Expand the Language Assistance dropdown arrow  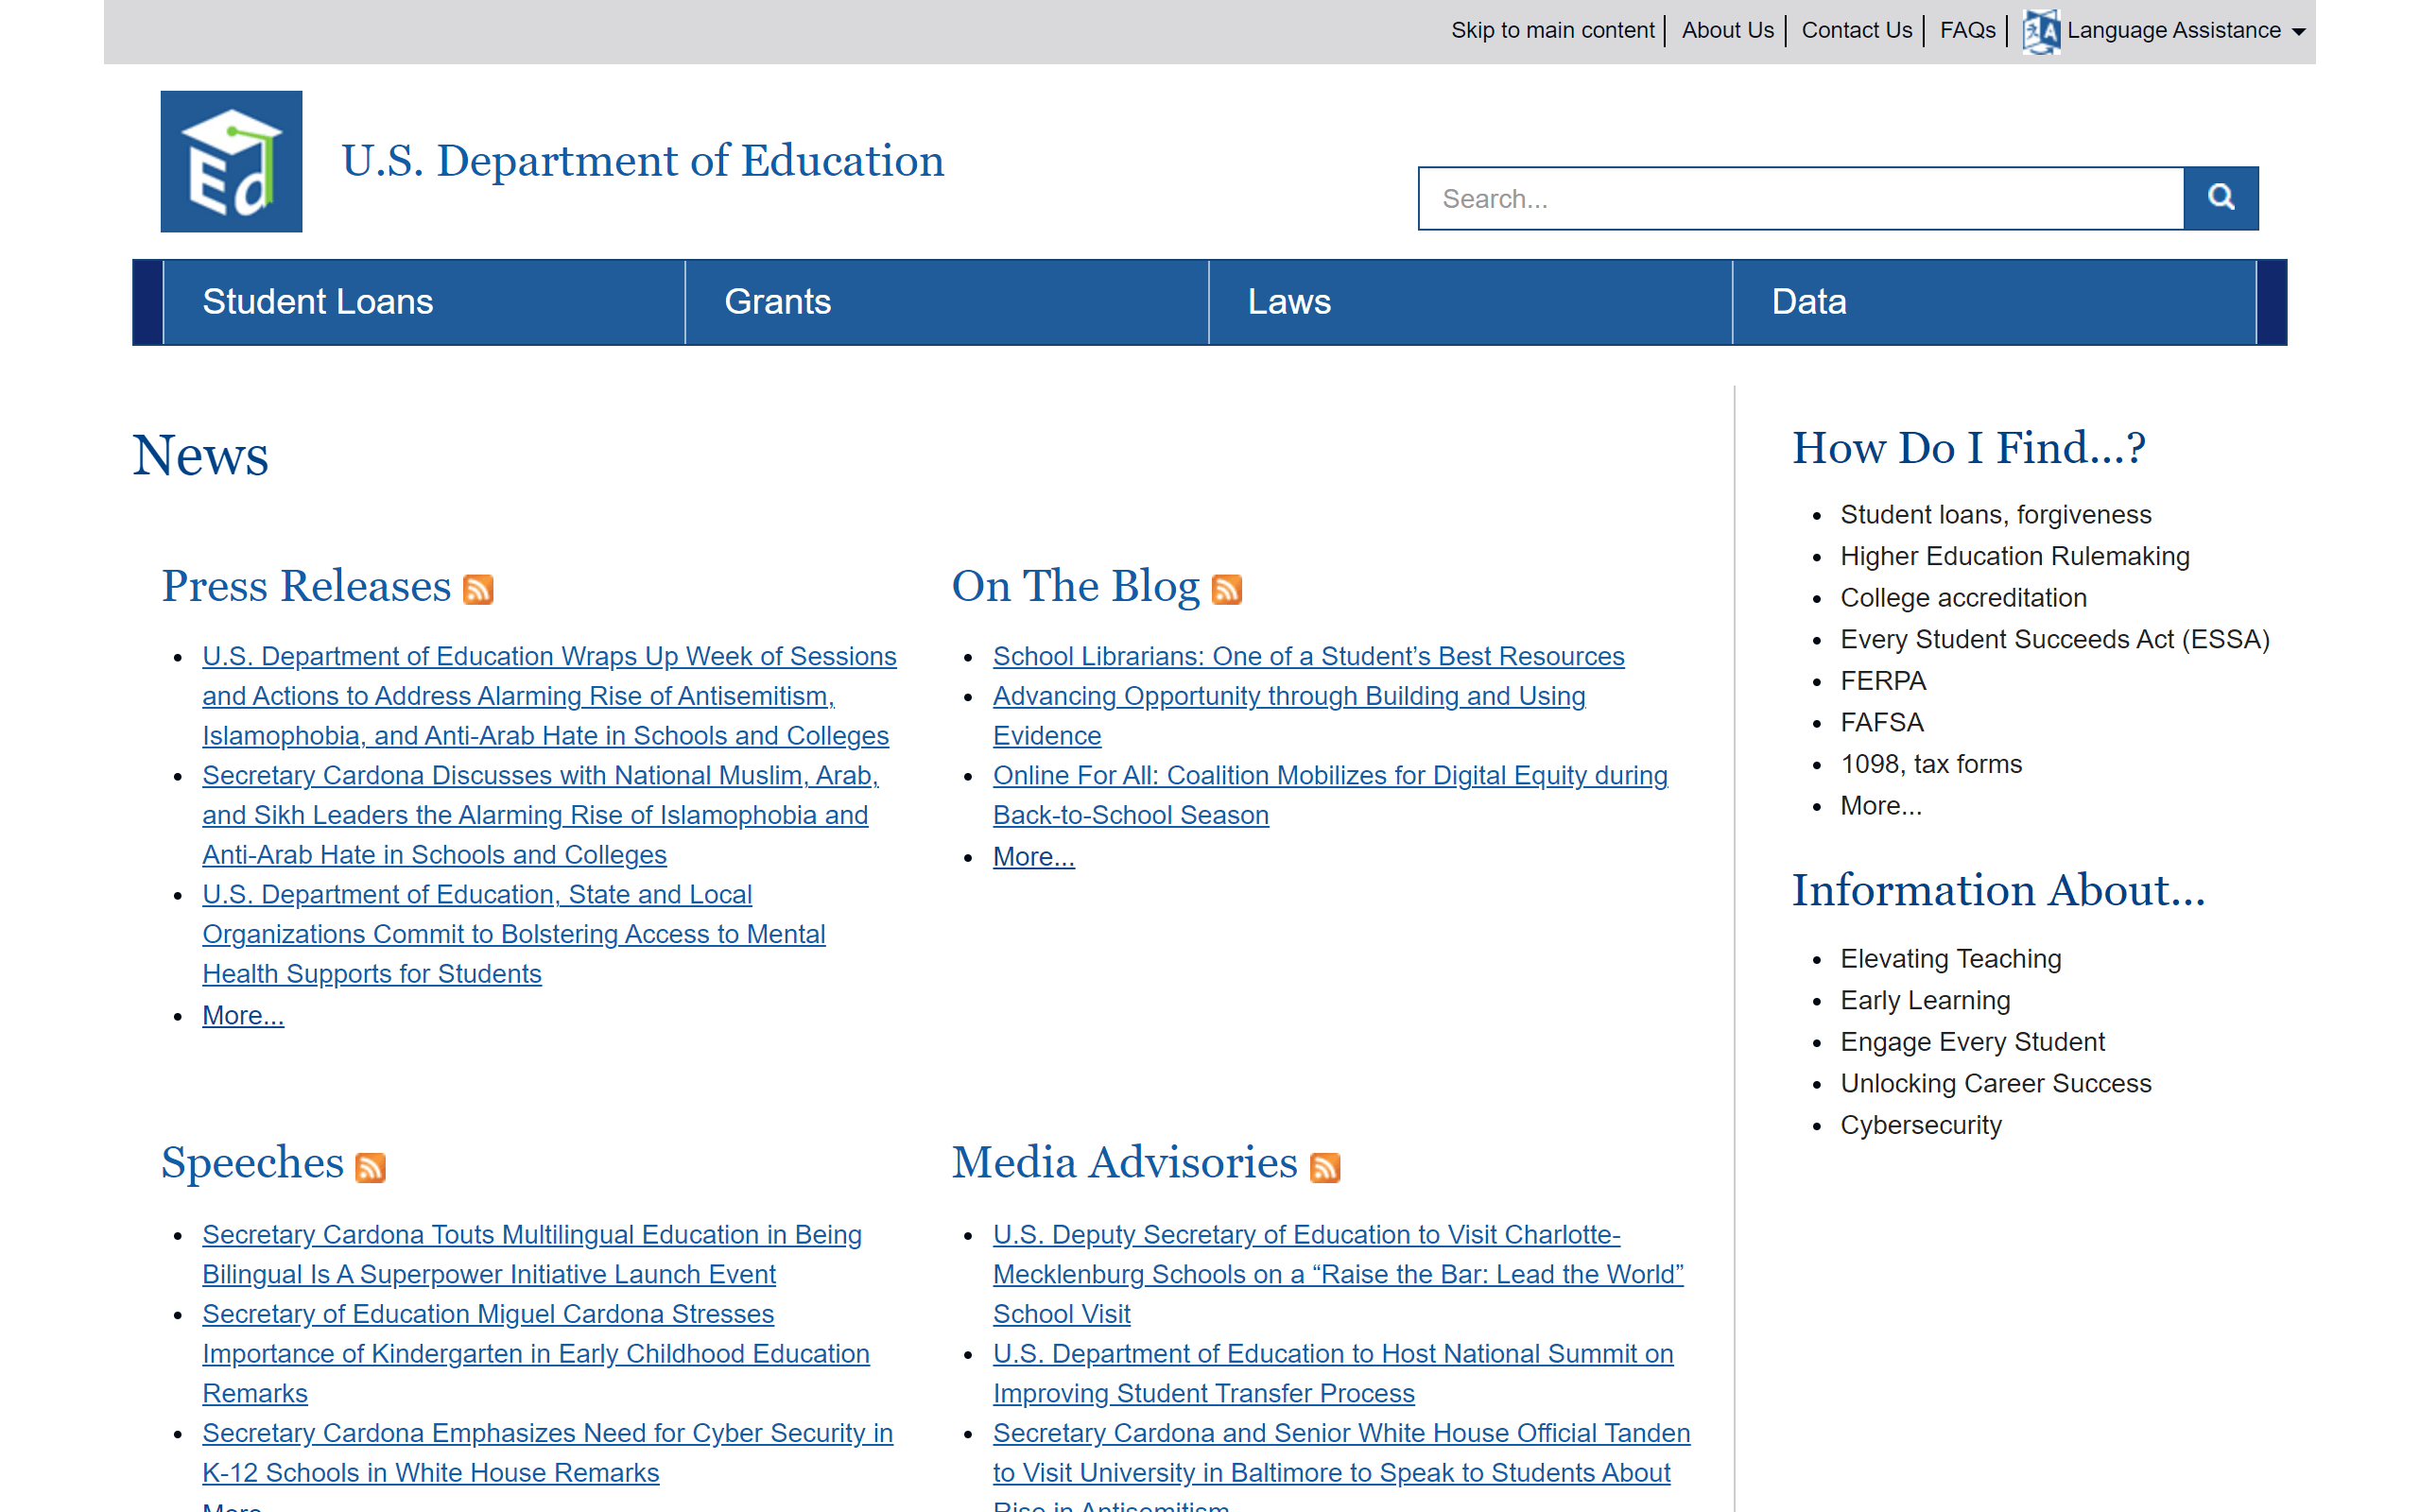(2298, 32)
